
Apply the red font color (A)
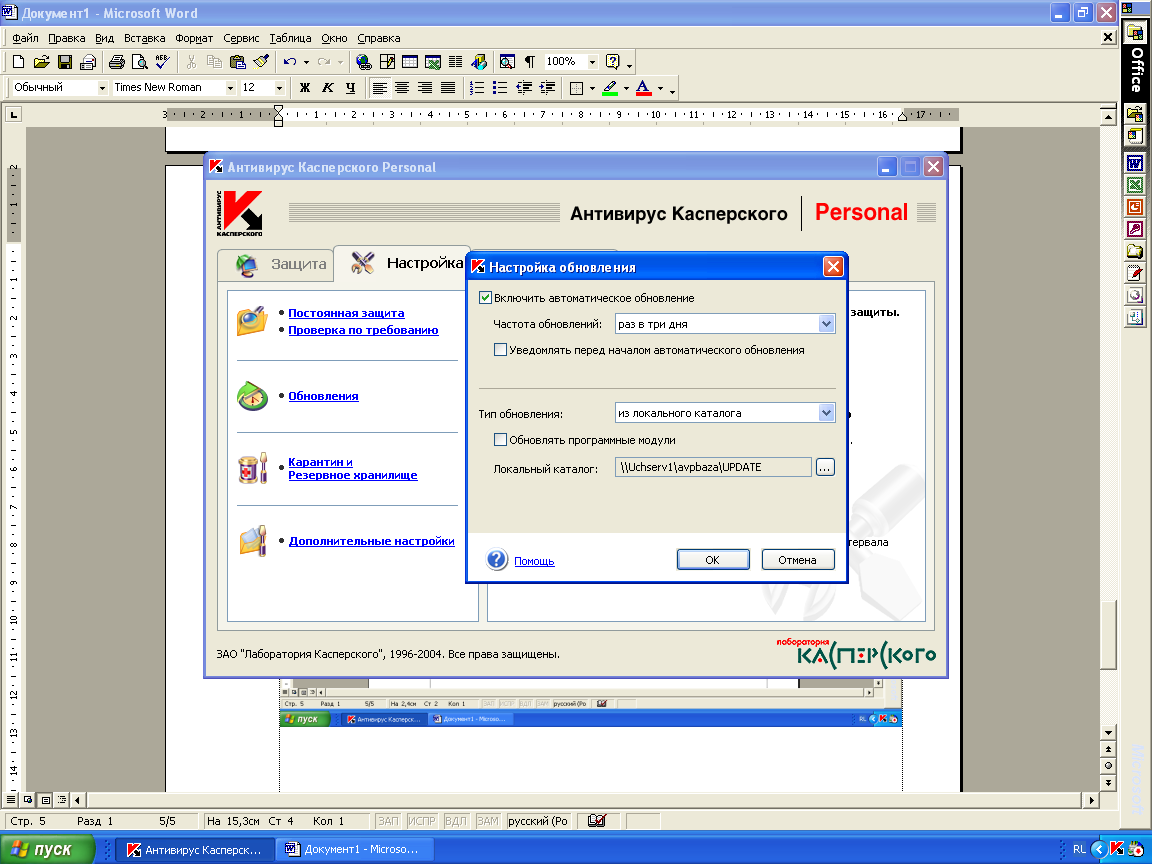coord(644,88)
